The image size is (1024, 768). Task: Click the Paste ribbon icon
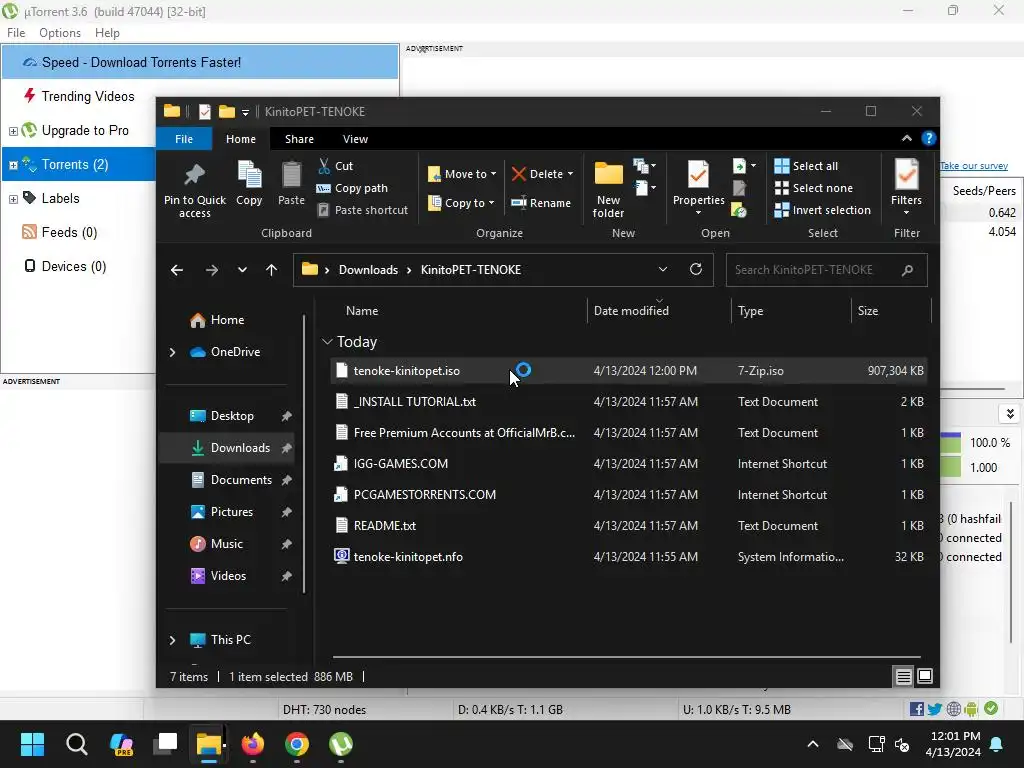pos(291,174)
